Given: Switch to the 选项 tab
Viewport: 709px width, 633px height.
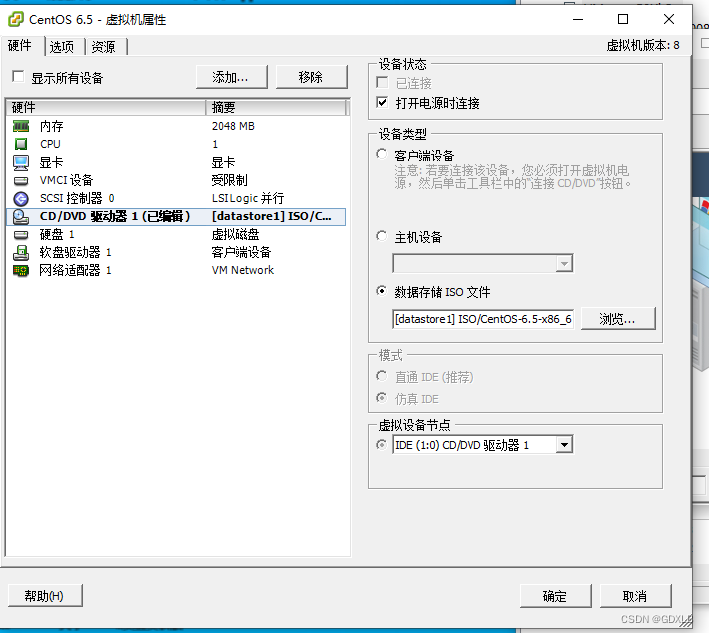Looking at the screenshot, I should pos(61,47).
